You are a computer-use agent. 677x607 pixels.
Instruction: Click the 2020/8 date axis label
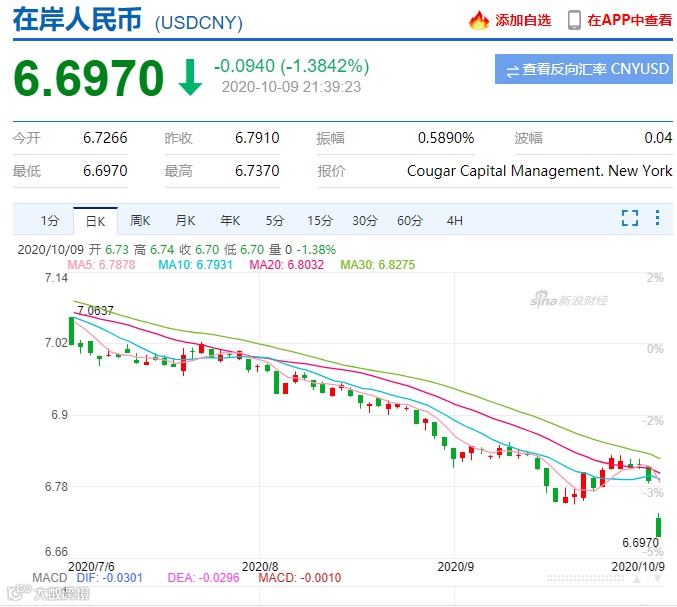[260, 567]
